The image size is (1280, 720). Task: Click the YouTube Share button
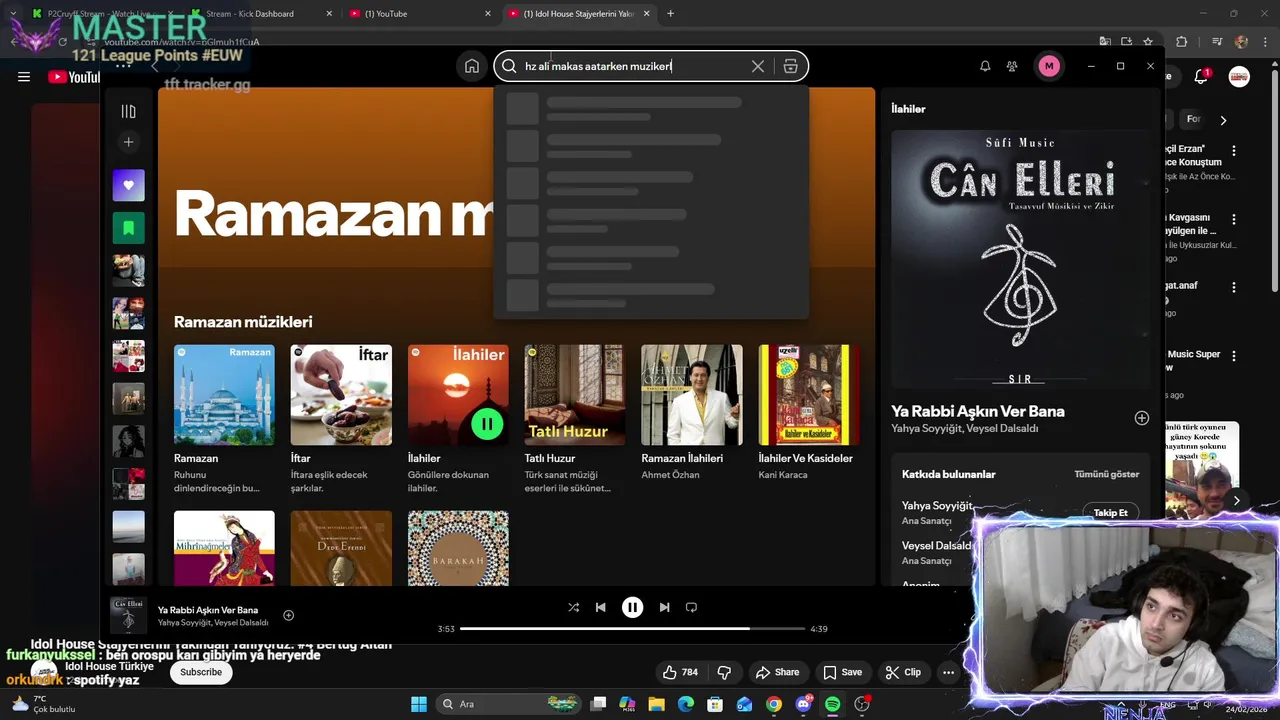pos(777,672)
